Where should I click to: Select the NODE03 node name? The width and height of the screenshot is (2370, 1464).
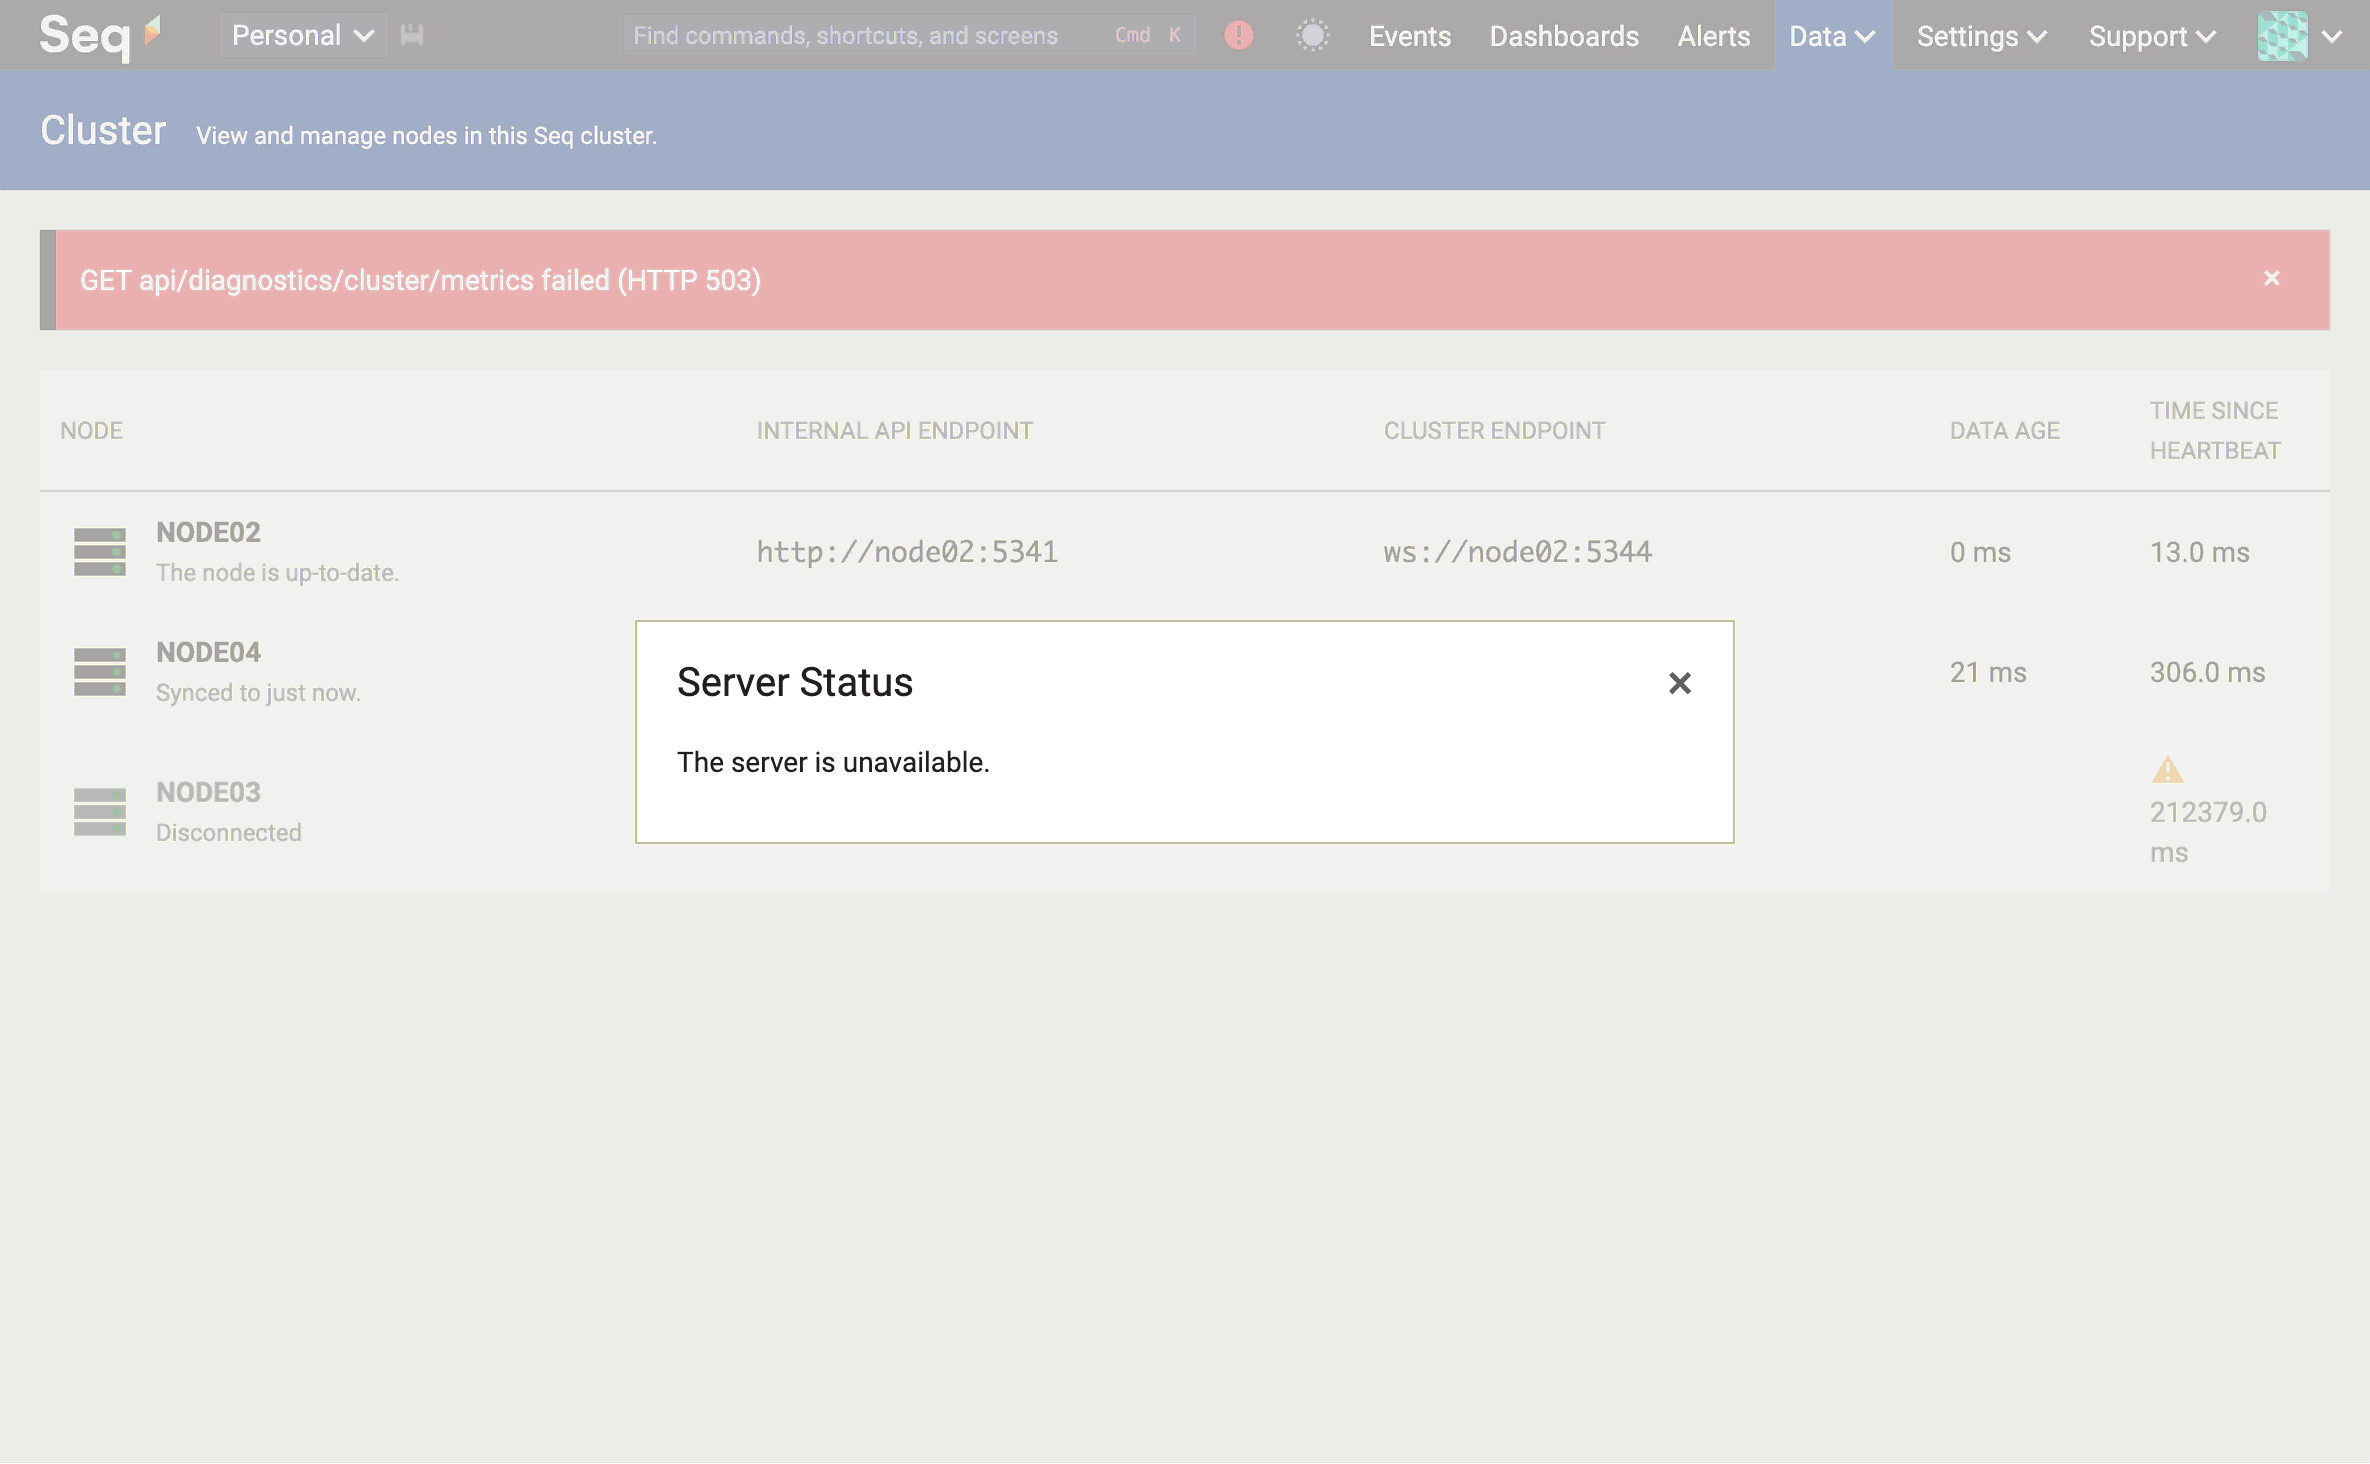point(208,792)
